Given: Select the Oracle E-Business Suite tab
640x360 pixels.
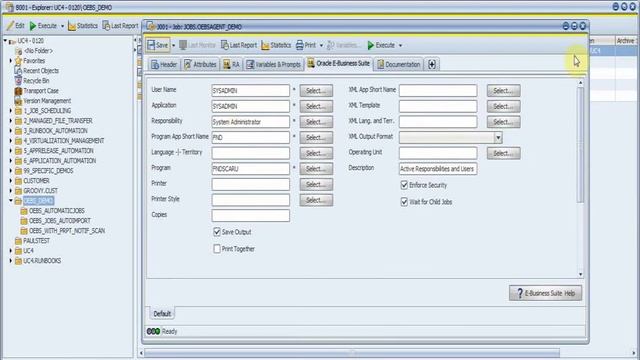Looking at the screenshot, I should (x=339, y=63).
